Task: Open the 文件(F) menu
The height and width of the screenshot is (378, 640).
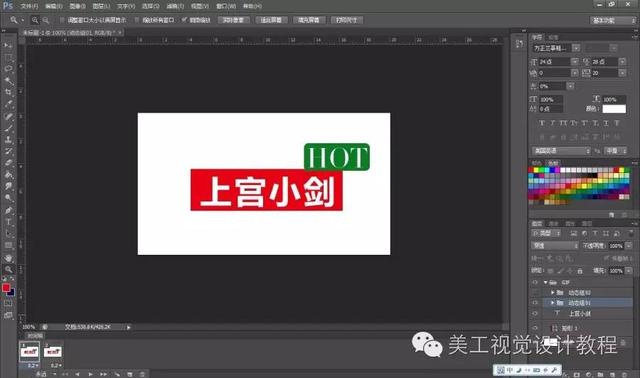Action: click(x=29, y=6)
